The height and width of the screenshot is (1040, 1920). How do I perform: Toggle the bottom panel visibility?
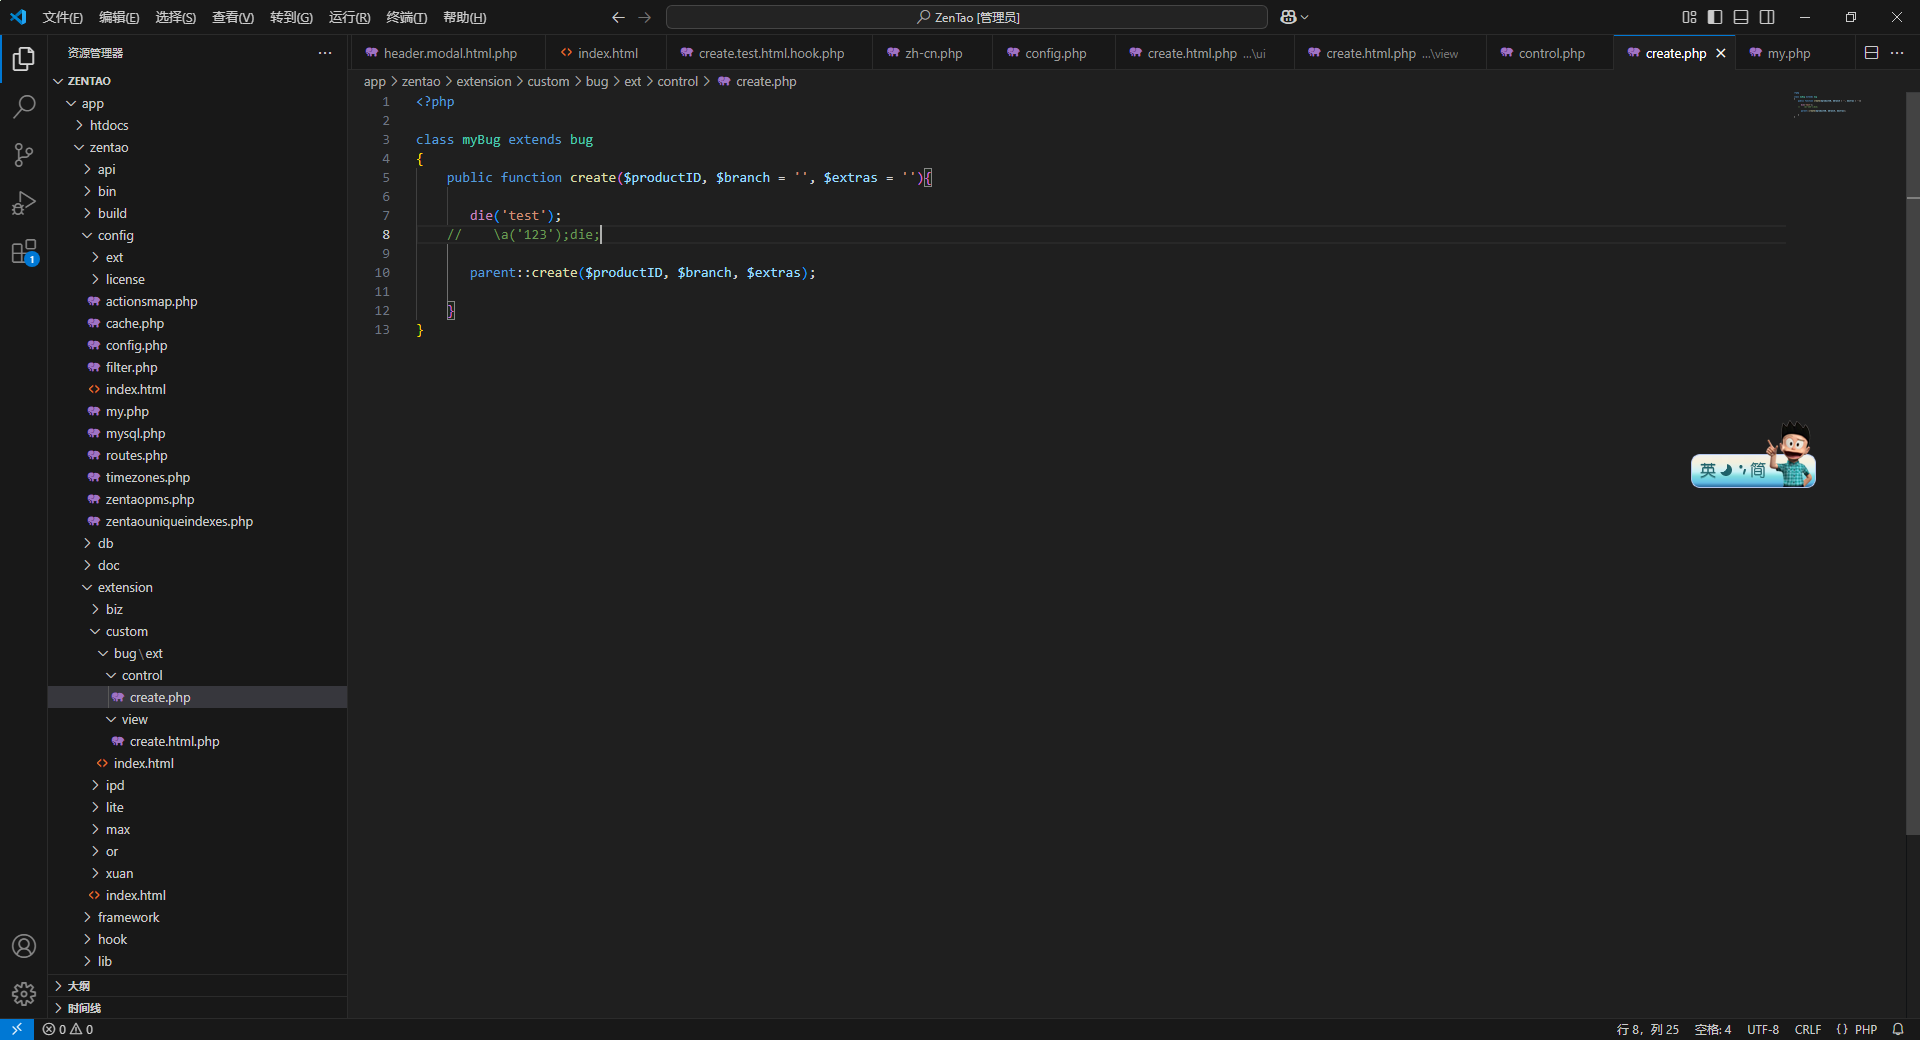pyautogui.click(x=1741, y=17)
